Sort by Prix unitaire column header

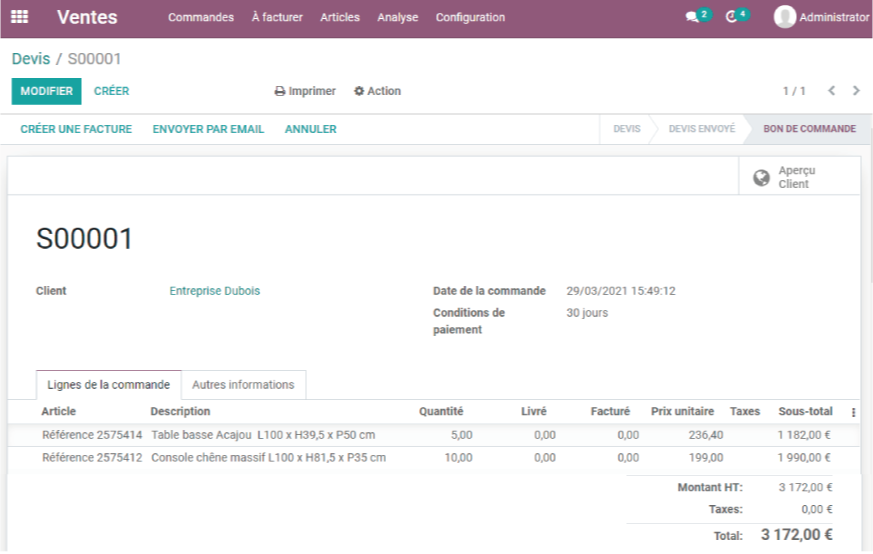point(683,411)
